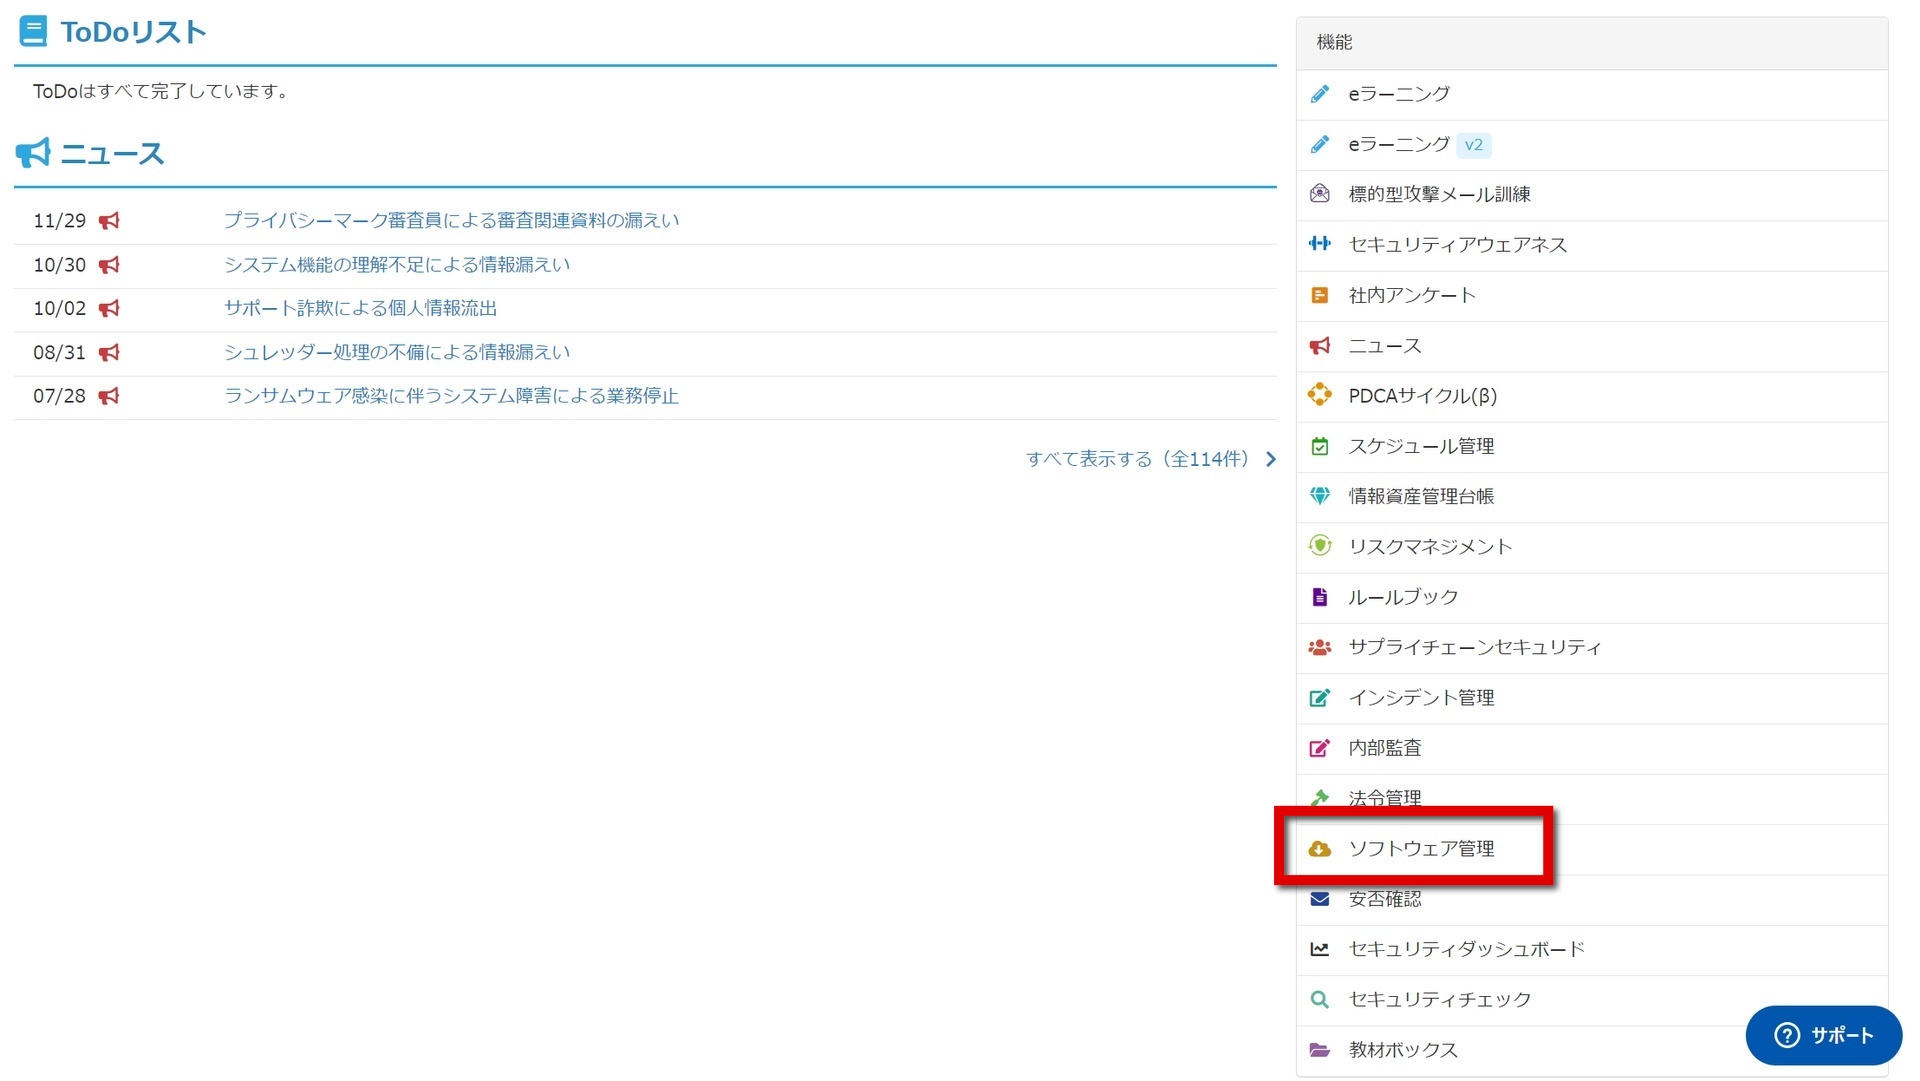Click the 社内アンケート orange form icon
Screen dimensions: 1920x1081
[x=1320, y=295]
